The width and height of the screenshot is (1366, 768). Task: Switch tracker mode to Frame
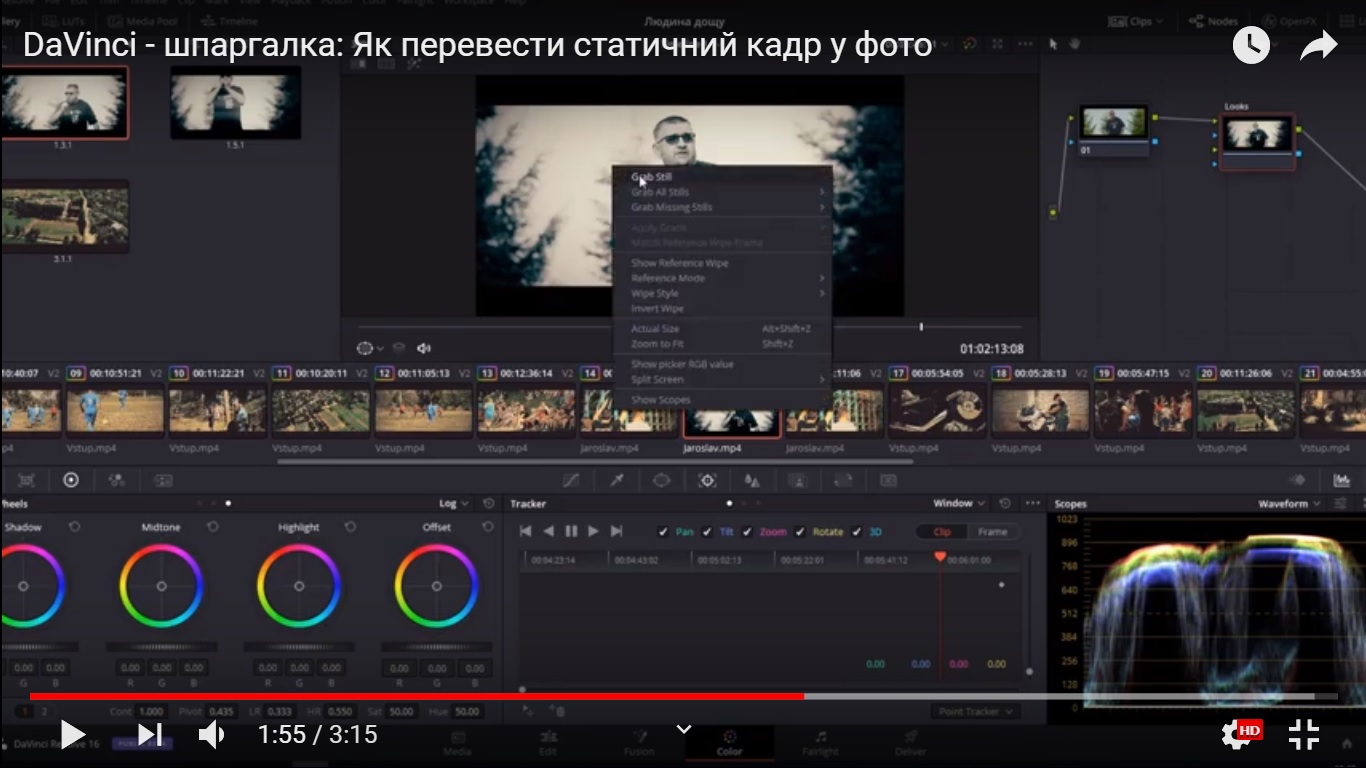coord(992,532)
